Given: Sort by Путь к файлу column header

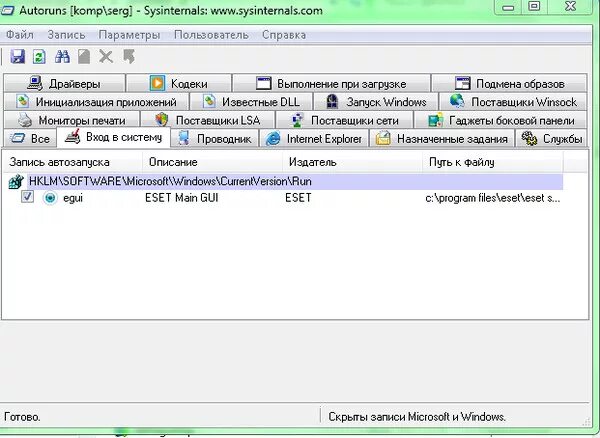Looking at the screenshot, I should pos(492,162).
